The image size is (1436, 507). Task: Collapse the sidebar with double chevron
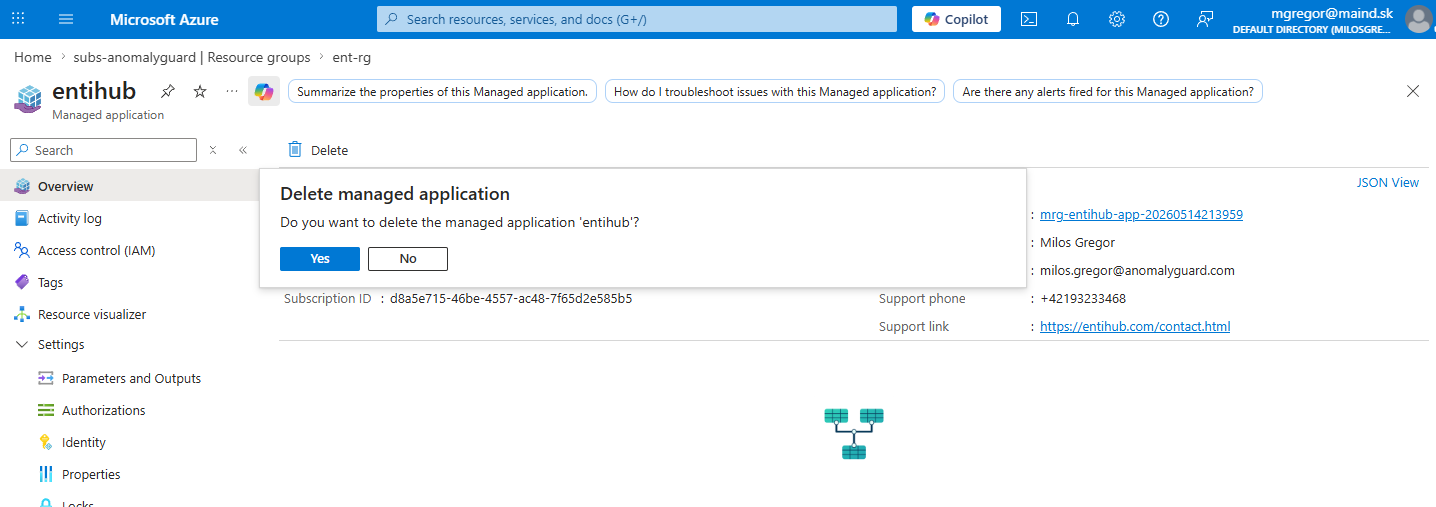243,150
